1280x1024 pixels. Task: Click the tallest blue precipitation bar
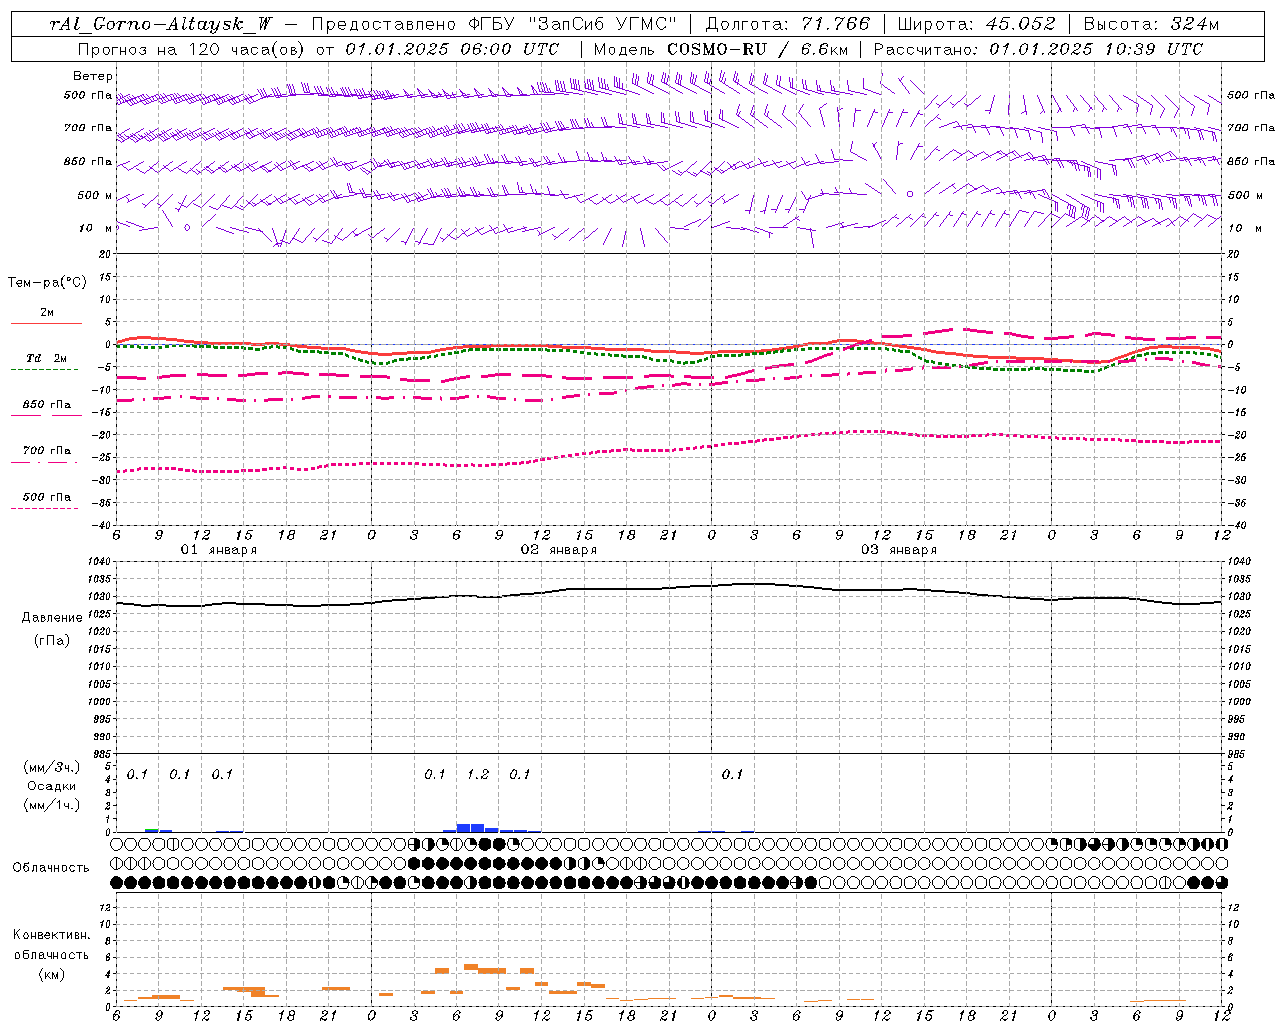(x=471, y=828)
